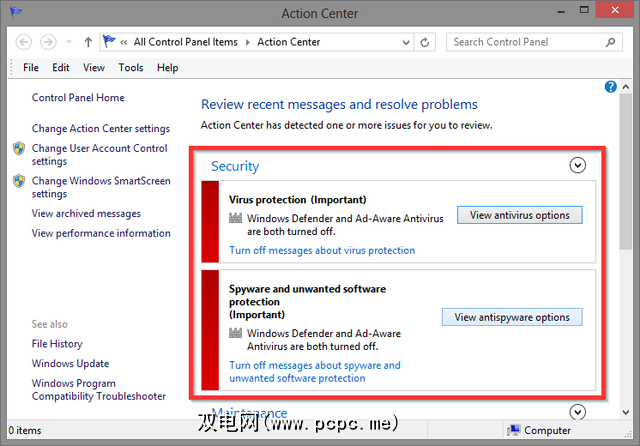Open Change Action Center settings

tap(101, 129)
